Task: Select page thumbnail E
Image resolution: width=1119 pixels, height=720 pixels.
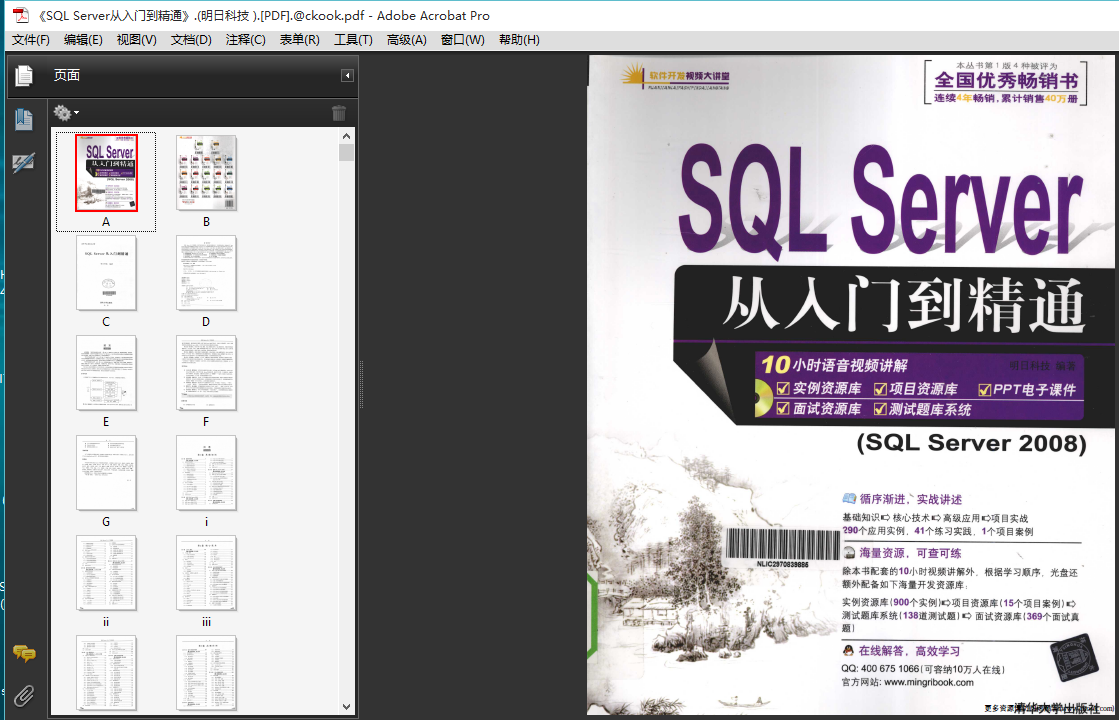Action: tap(106, 372)
